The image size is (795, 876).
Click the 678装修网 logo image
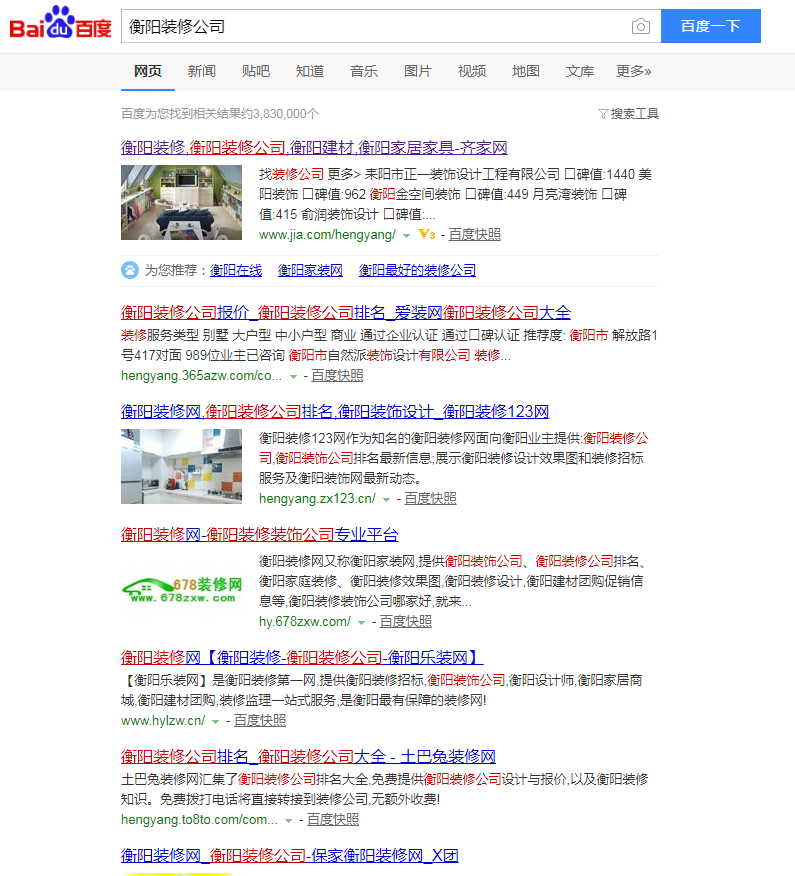tap(181, 589)
